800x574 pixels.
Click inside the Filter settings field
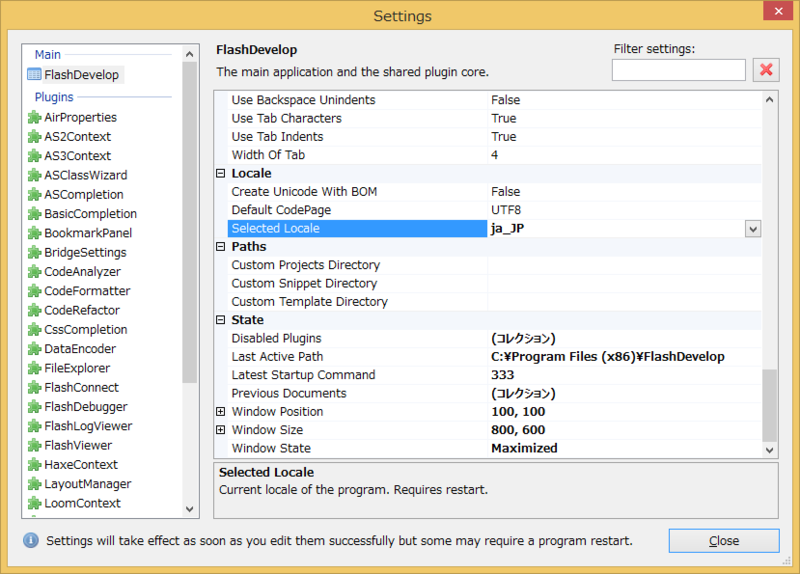(x=679, y=70)
